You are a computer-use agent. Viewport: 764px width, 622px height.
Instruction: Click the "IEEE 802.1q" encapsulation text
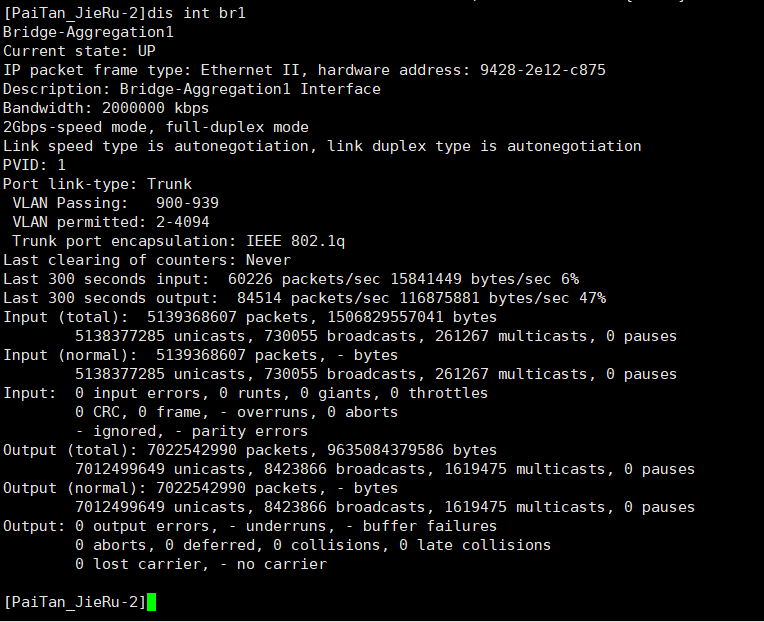[295, 241]
